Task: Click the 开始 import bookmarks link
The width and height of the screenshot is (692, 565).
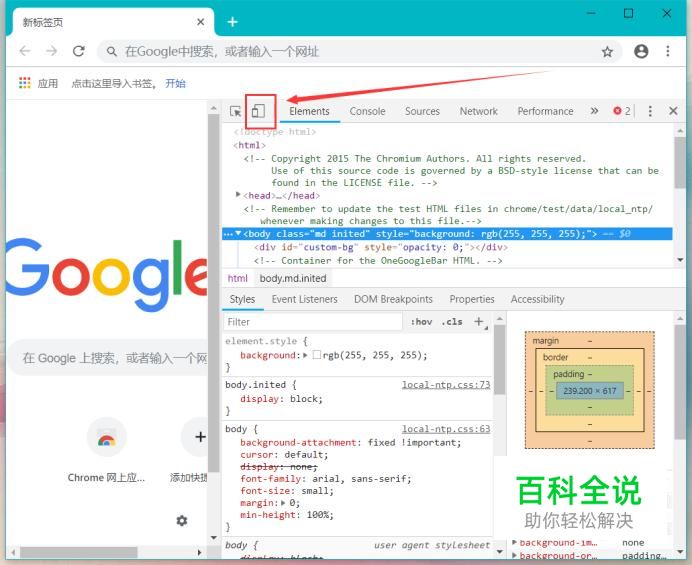Action: pos(175,83)
